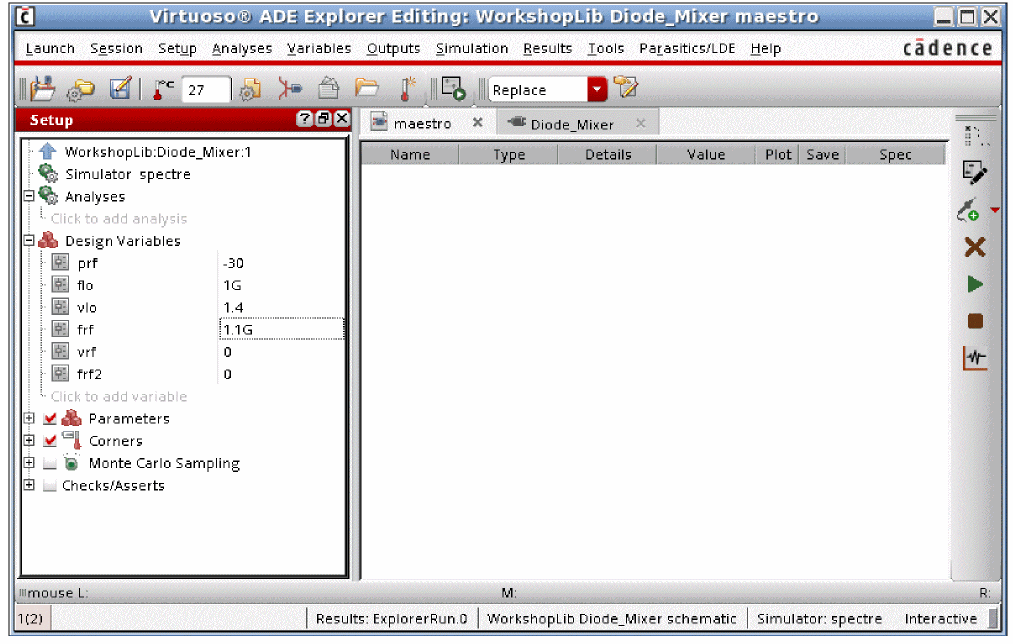Close the Diode_Mixer tab
The image size is (1013, 644).
point(640,123)
